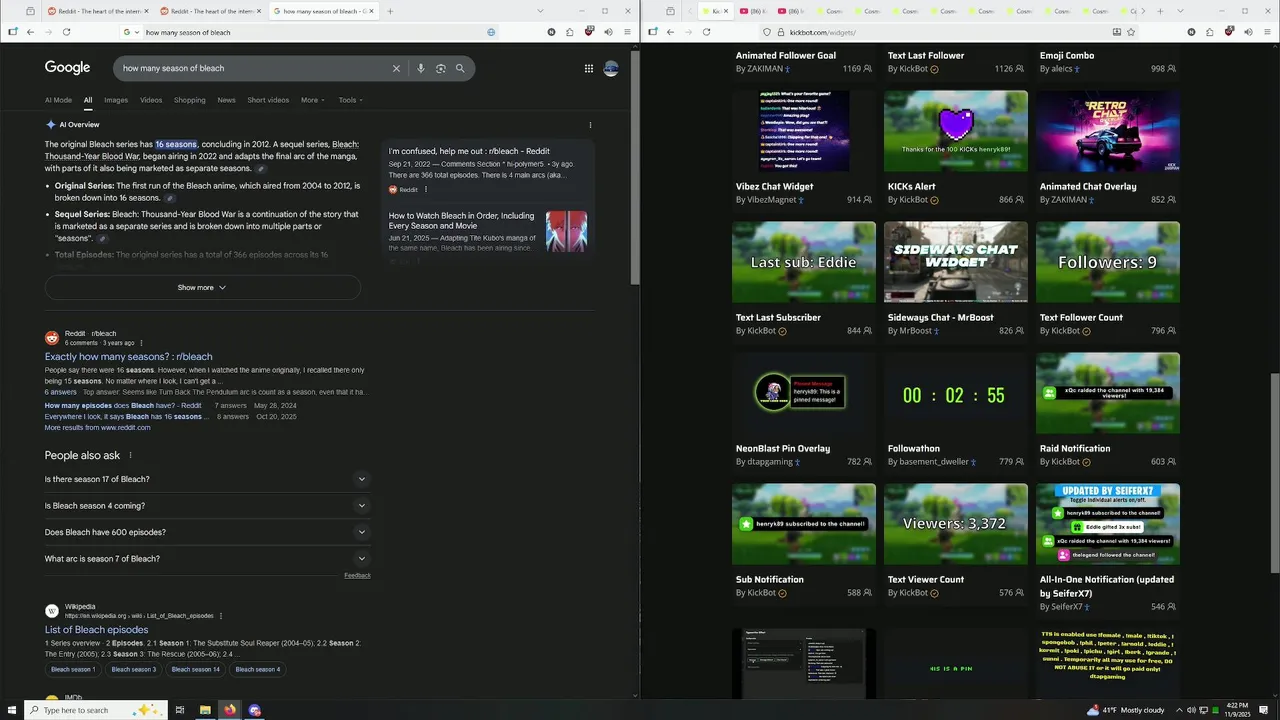Open 'Exactly how many seasons? : r/bleach' link
Image resolution: width=1280 pixels, height=720 pixels.
pos(128,357)
